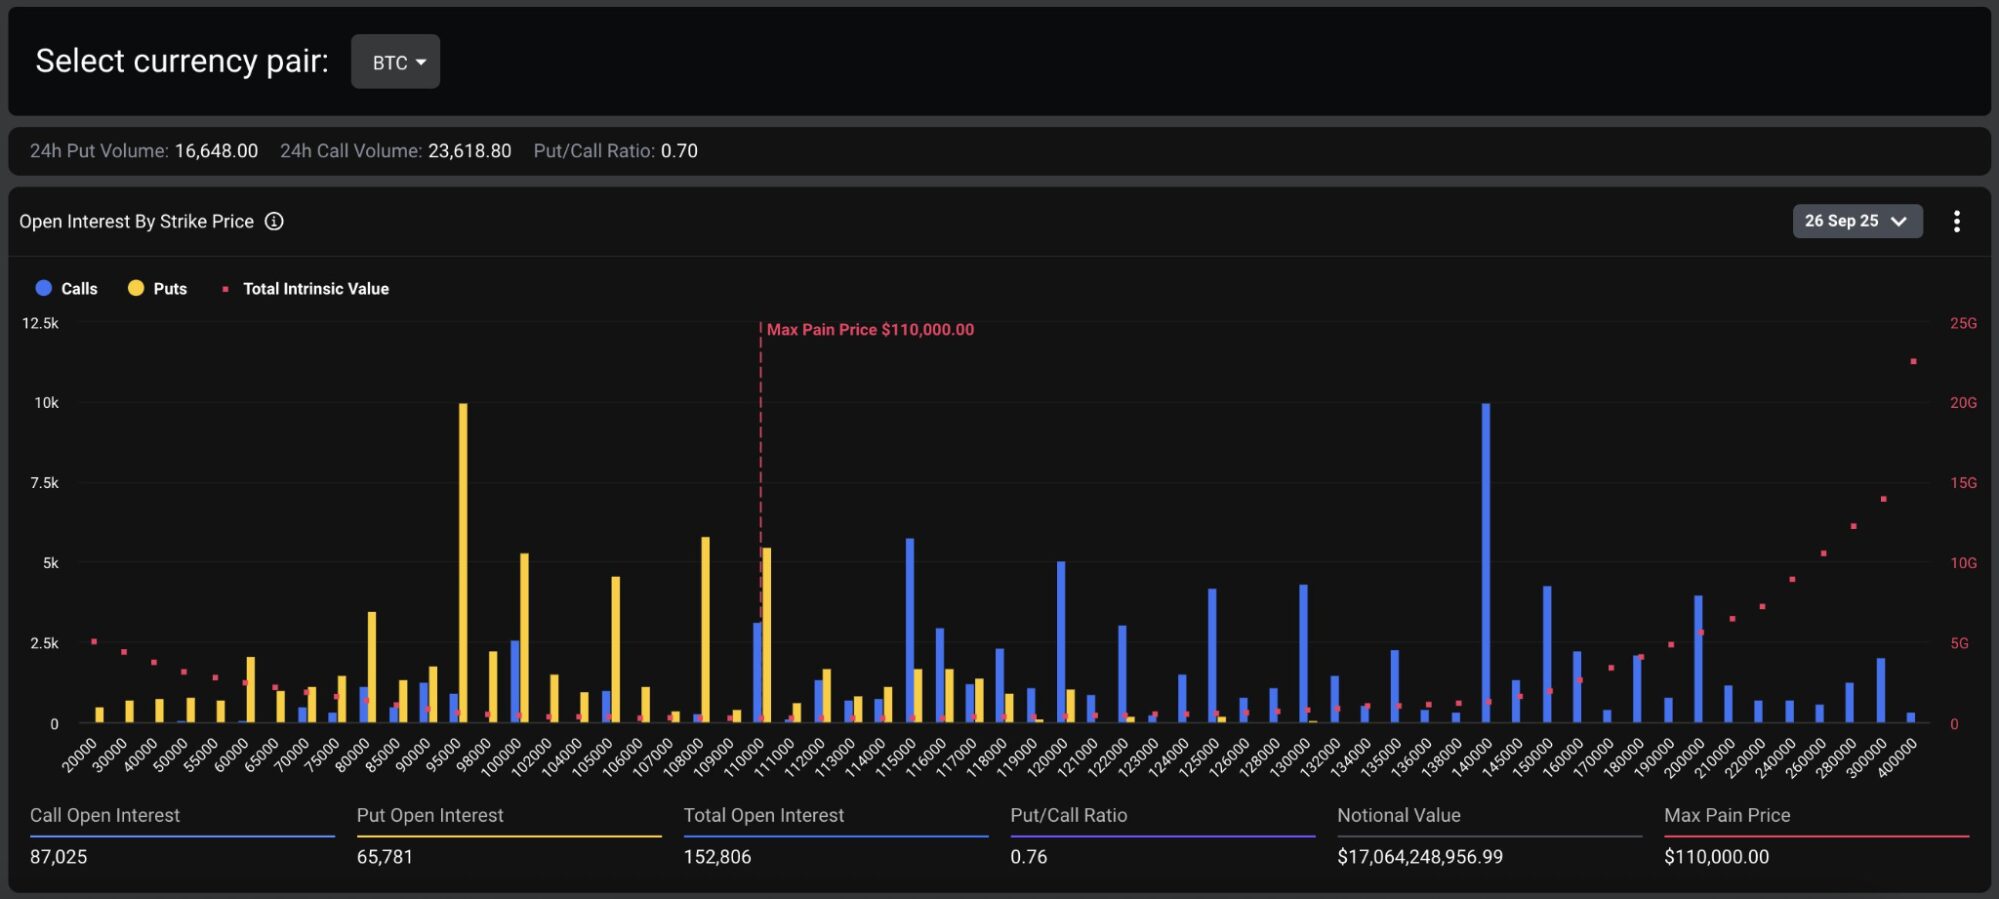
Task: Click the blue Calls legend dot
Action: coord(43,288)
